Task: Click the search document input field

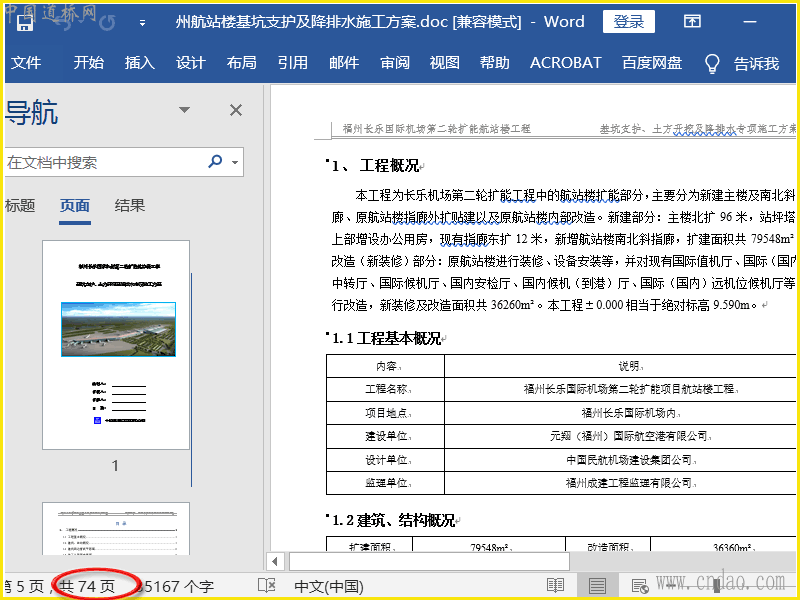Action: (x=100, y=162)
